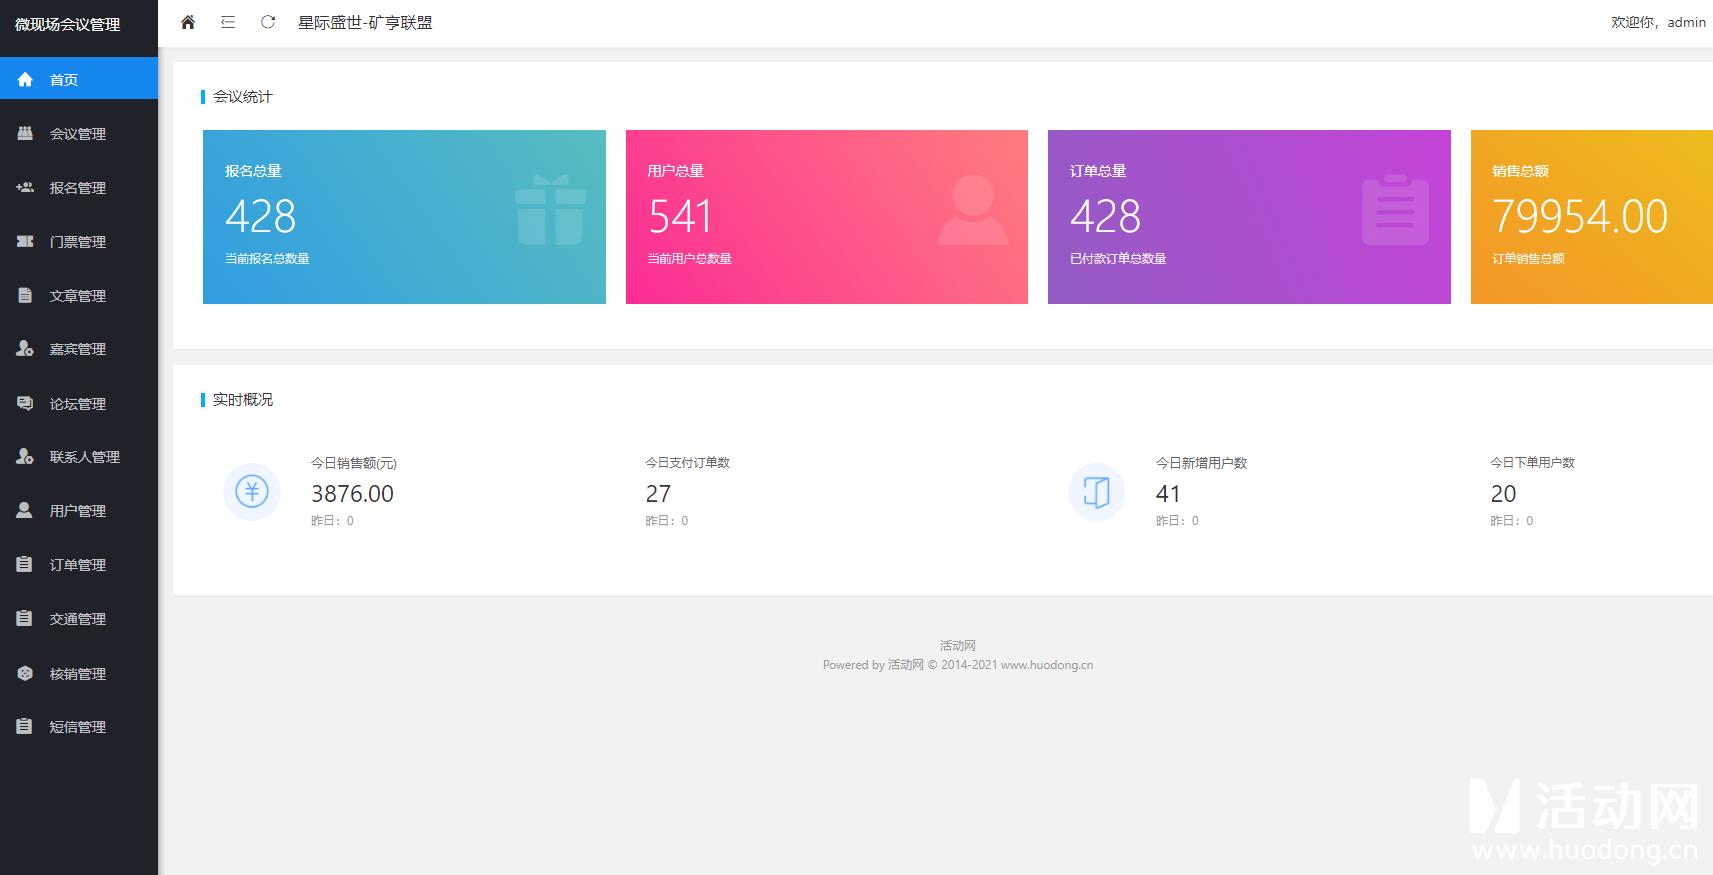The width and height of the screenshot is (1713, 875).
Task: Click the 79954.00 sales total value
Action: click(1580, 216)
